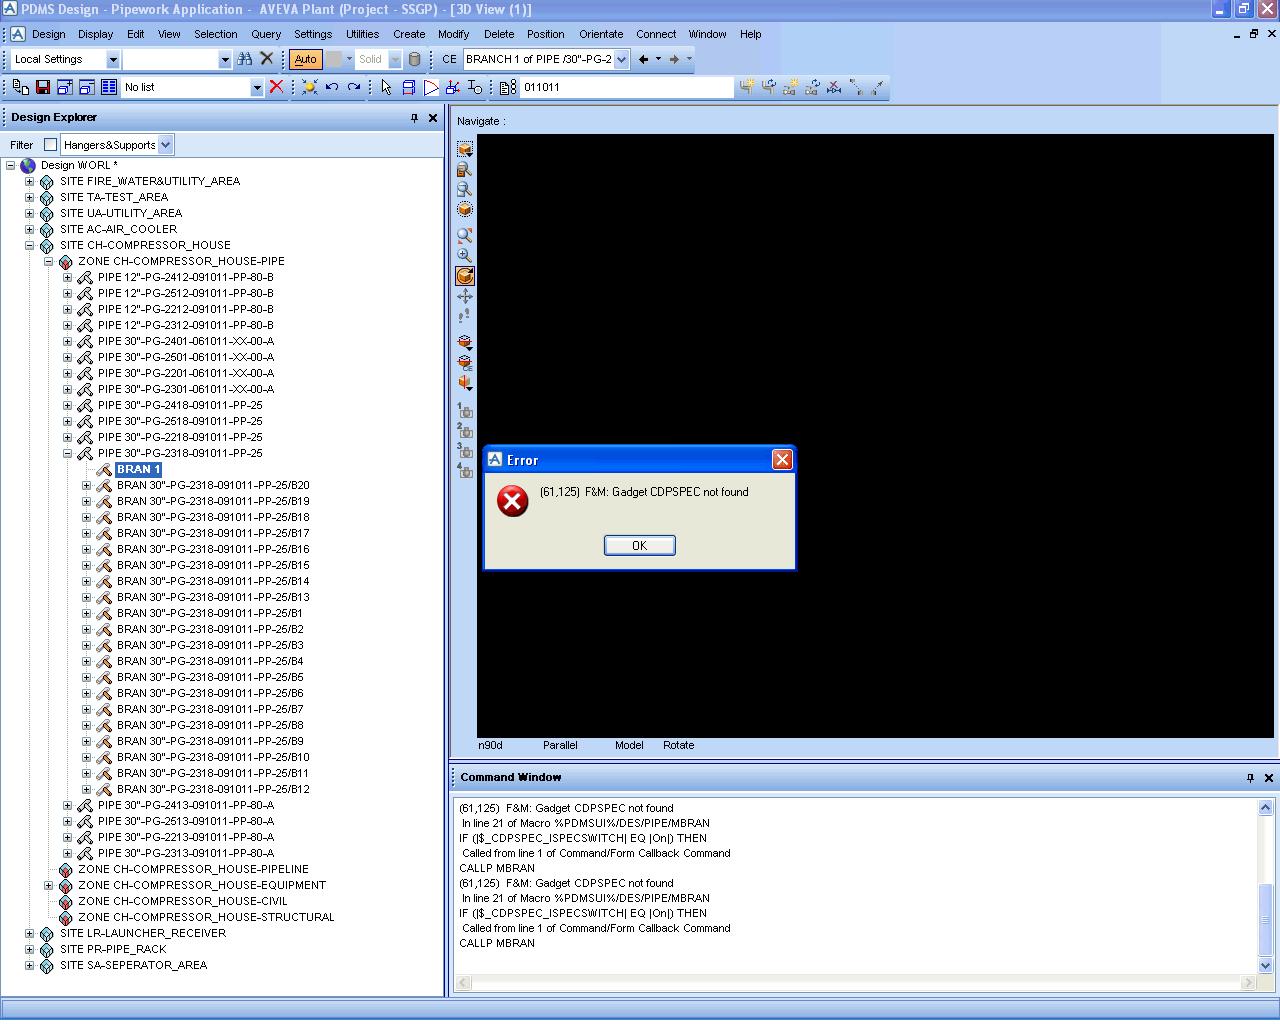Open the Create menu
The height and width of the screenshot is (1024, 1280).
click(x=409, y=34)
